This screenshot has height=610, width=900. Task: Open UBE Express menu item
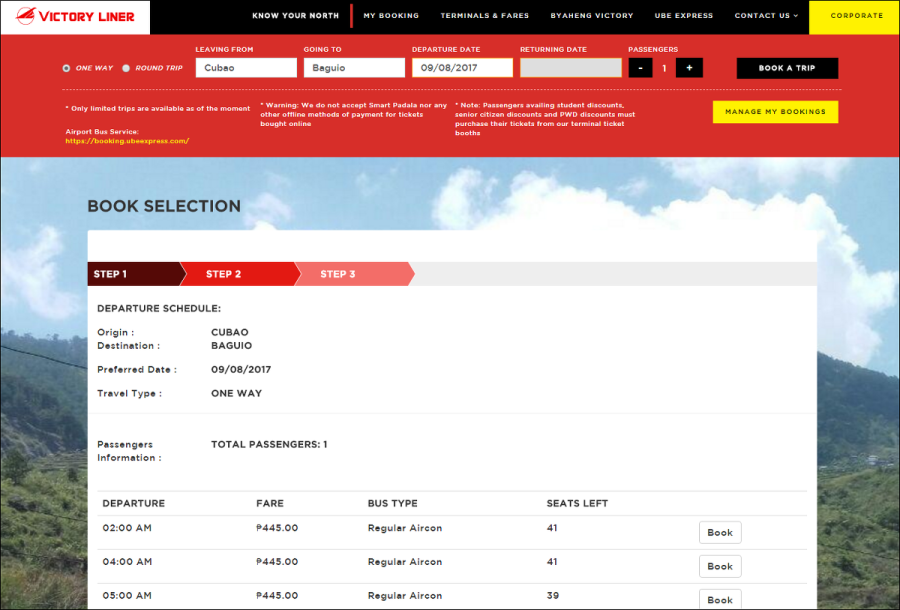pyautogui.click(x=684, y=16)
